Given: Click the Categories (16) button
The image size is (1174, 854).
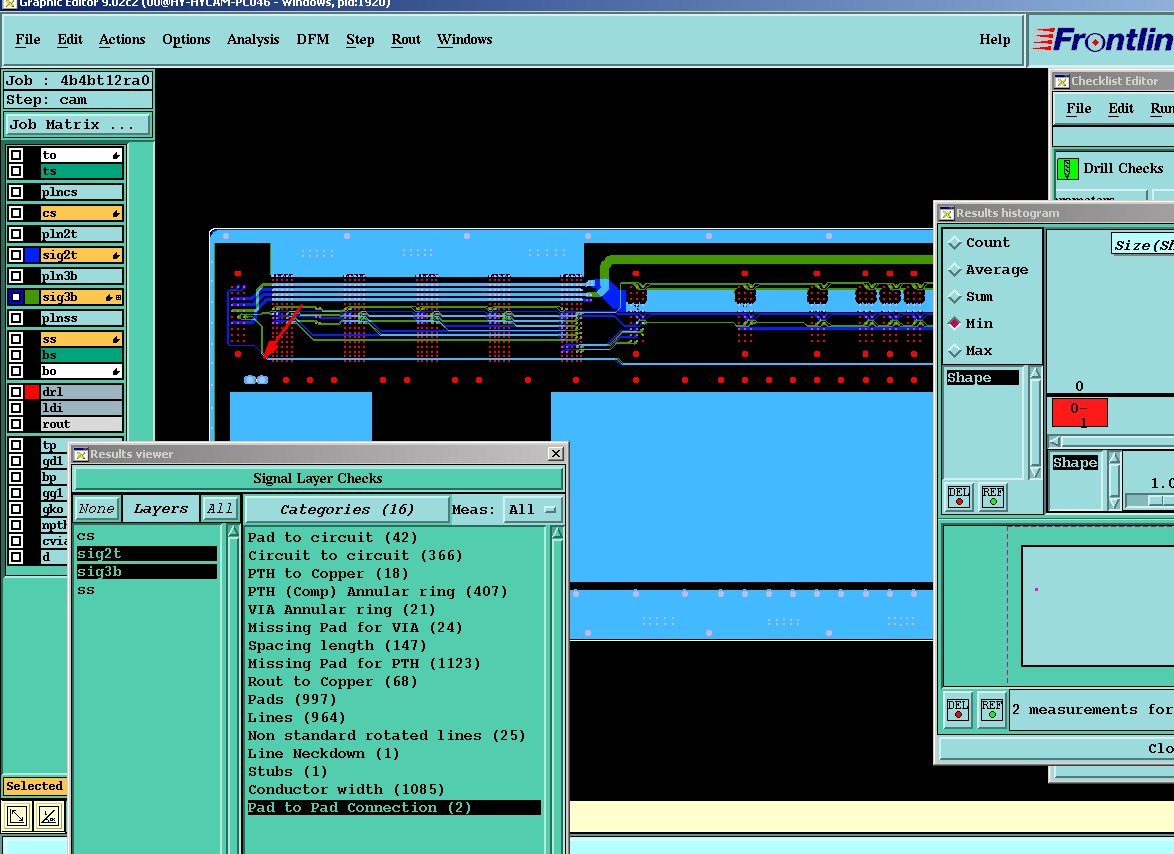Looking at the screenshot, I should (346, 509).
